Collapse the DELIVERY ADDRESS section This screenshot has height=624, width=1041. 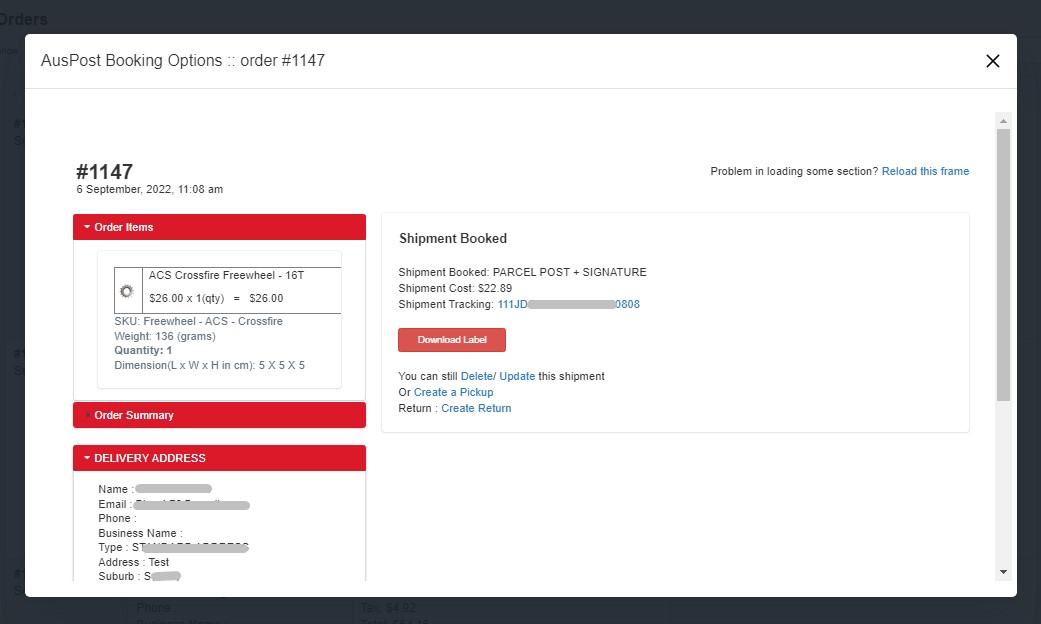219,458
